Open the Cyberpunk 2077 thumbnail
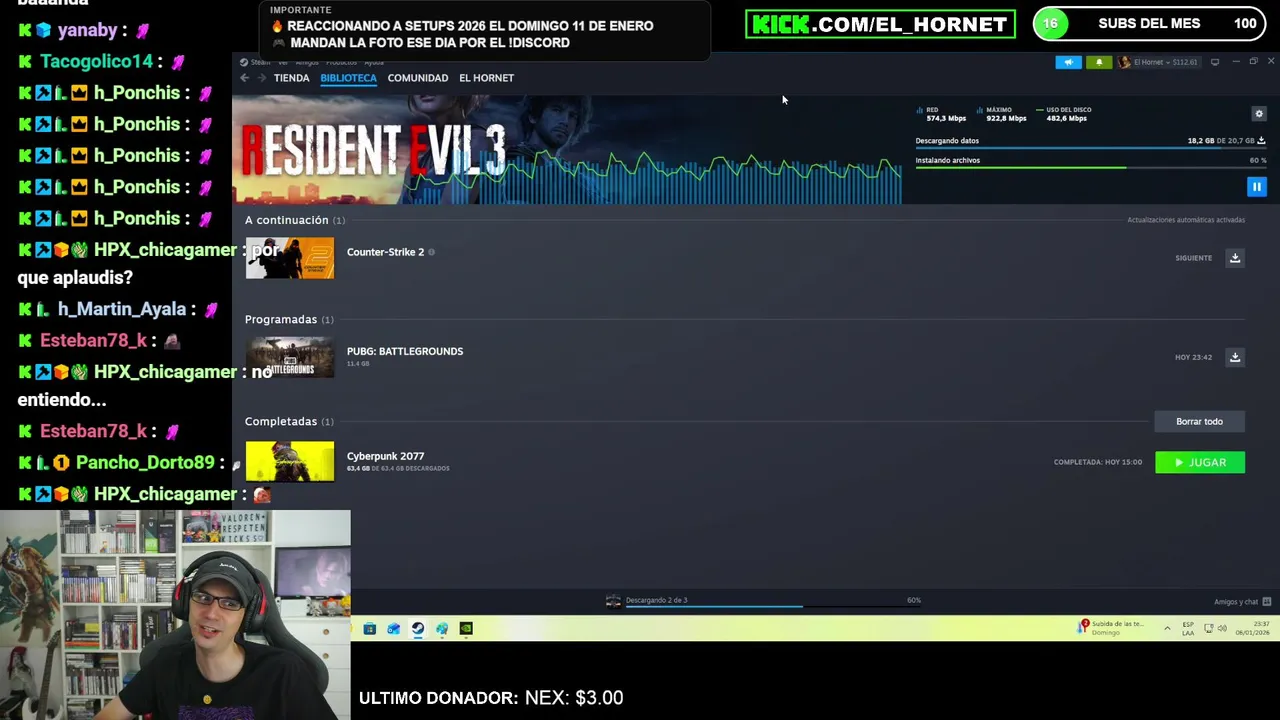 (x=290, y=461)
